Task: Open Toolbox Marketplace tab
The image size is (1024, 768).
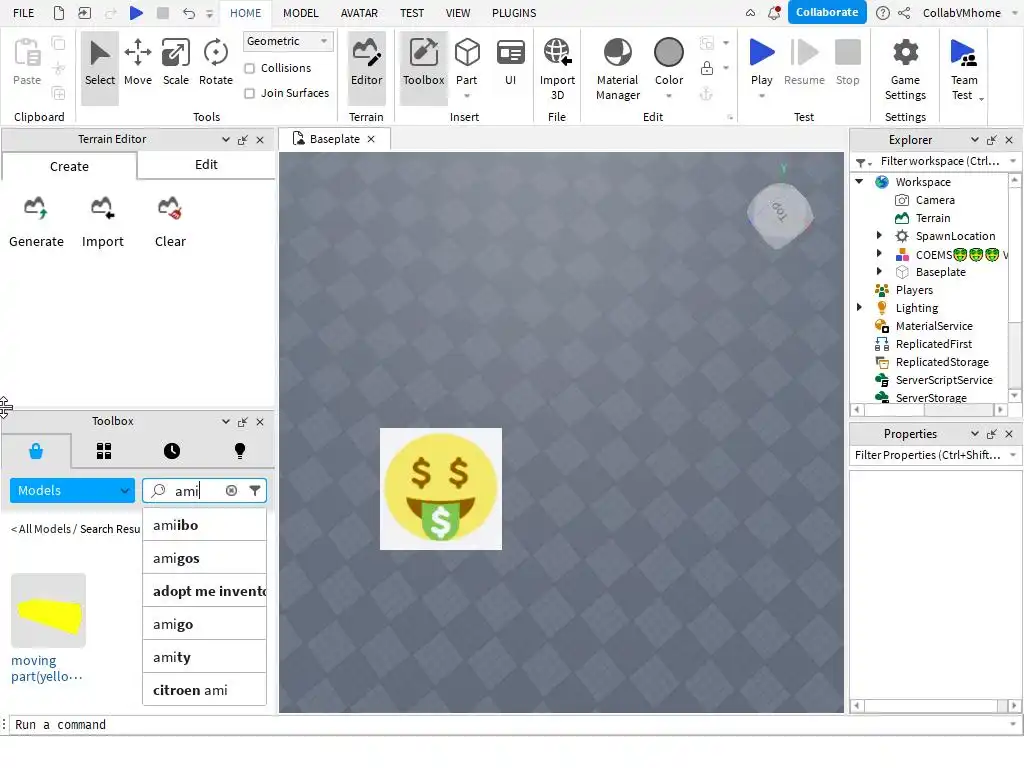Action: click(36, 451)
